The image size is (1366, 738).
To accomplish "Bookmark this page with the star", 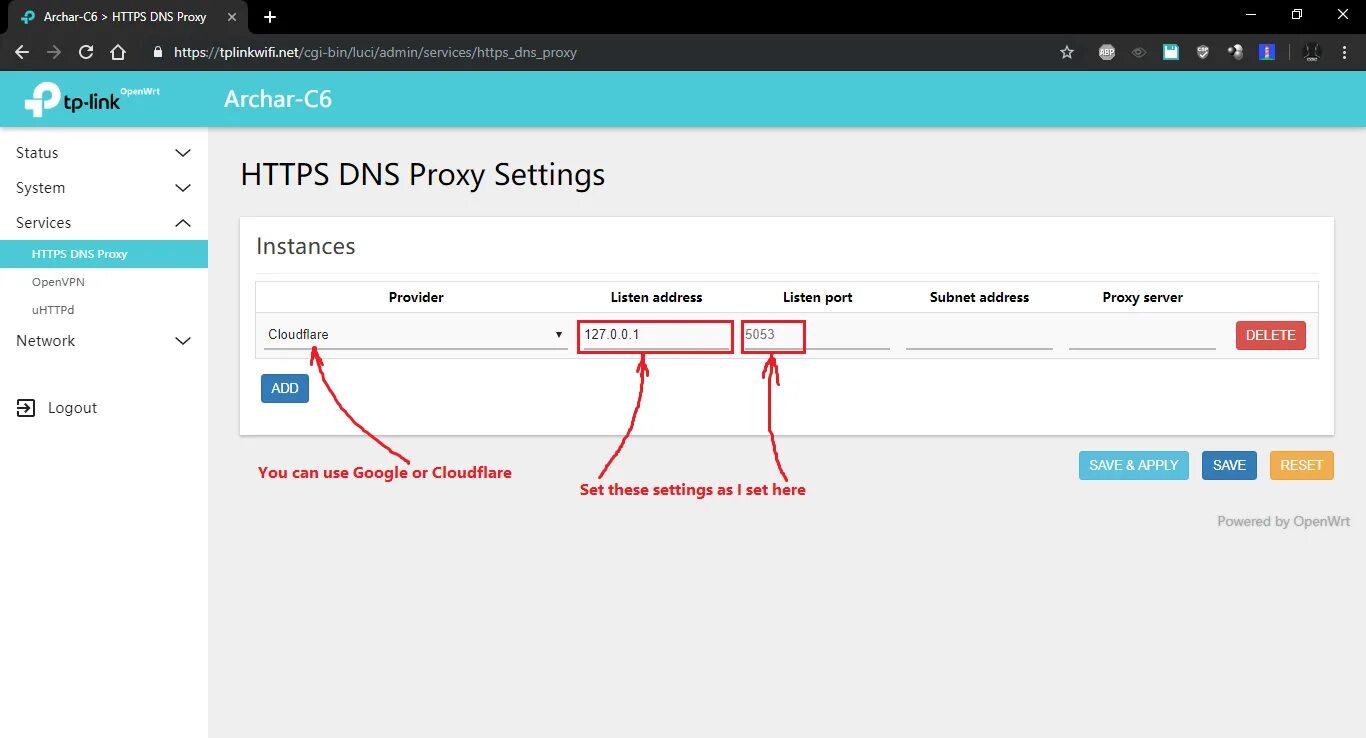I will [x=1067, y=52].
